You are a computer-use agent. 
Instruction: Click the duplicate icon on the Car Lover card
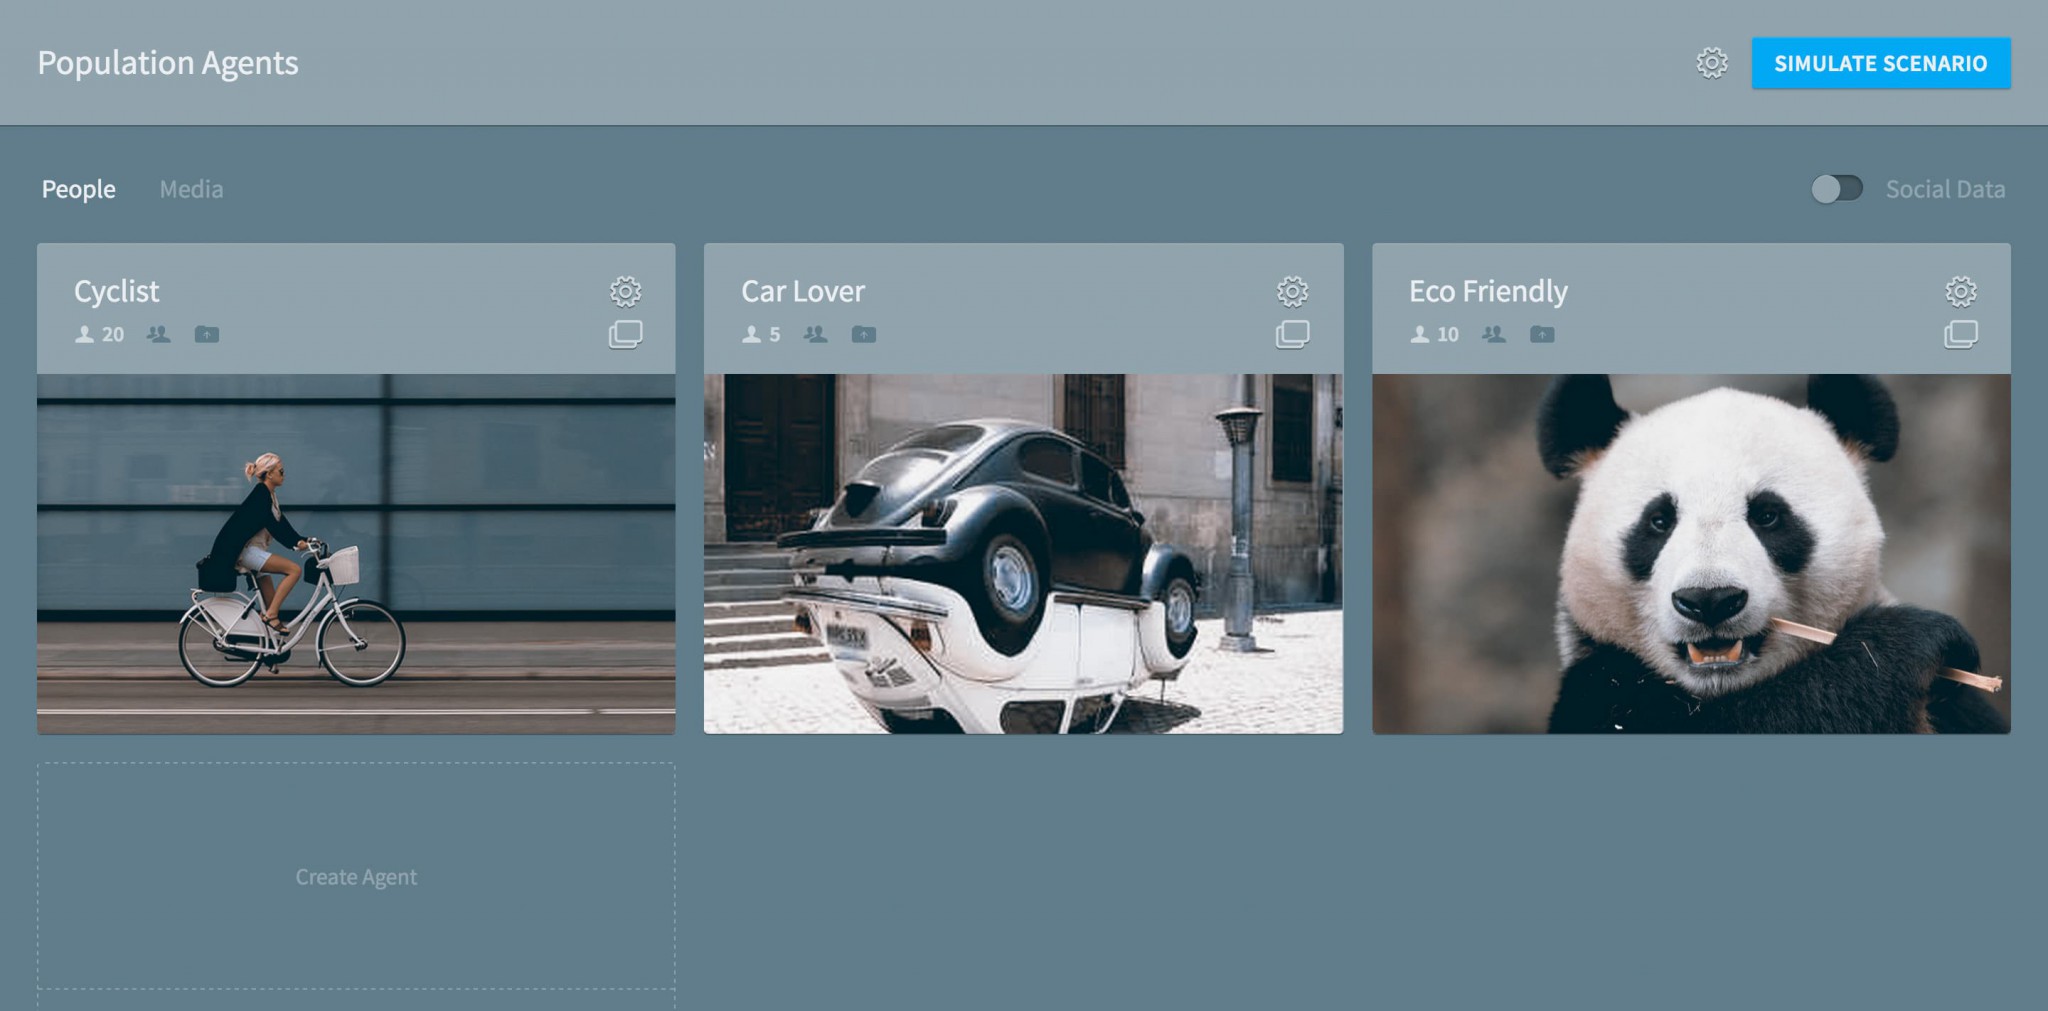click(1294, 335)
